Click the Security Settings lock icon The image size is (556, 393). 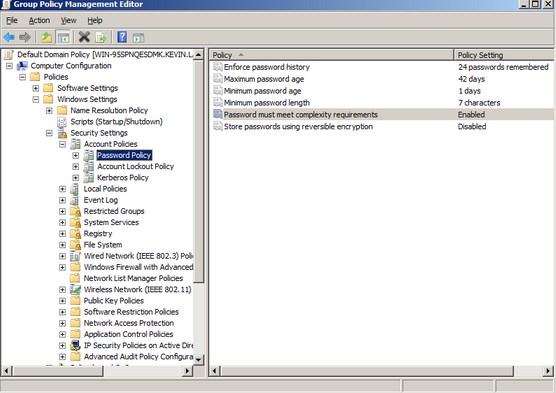62,133
